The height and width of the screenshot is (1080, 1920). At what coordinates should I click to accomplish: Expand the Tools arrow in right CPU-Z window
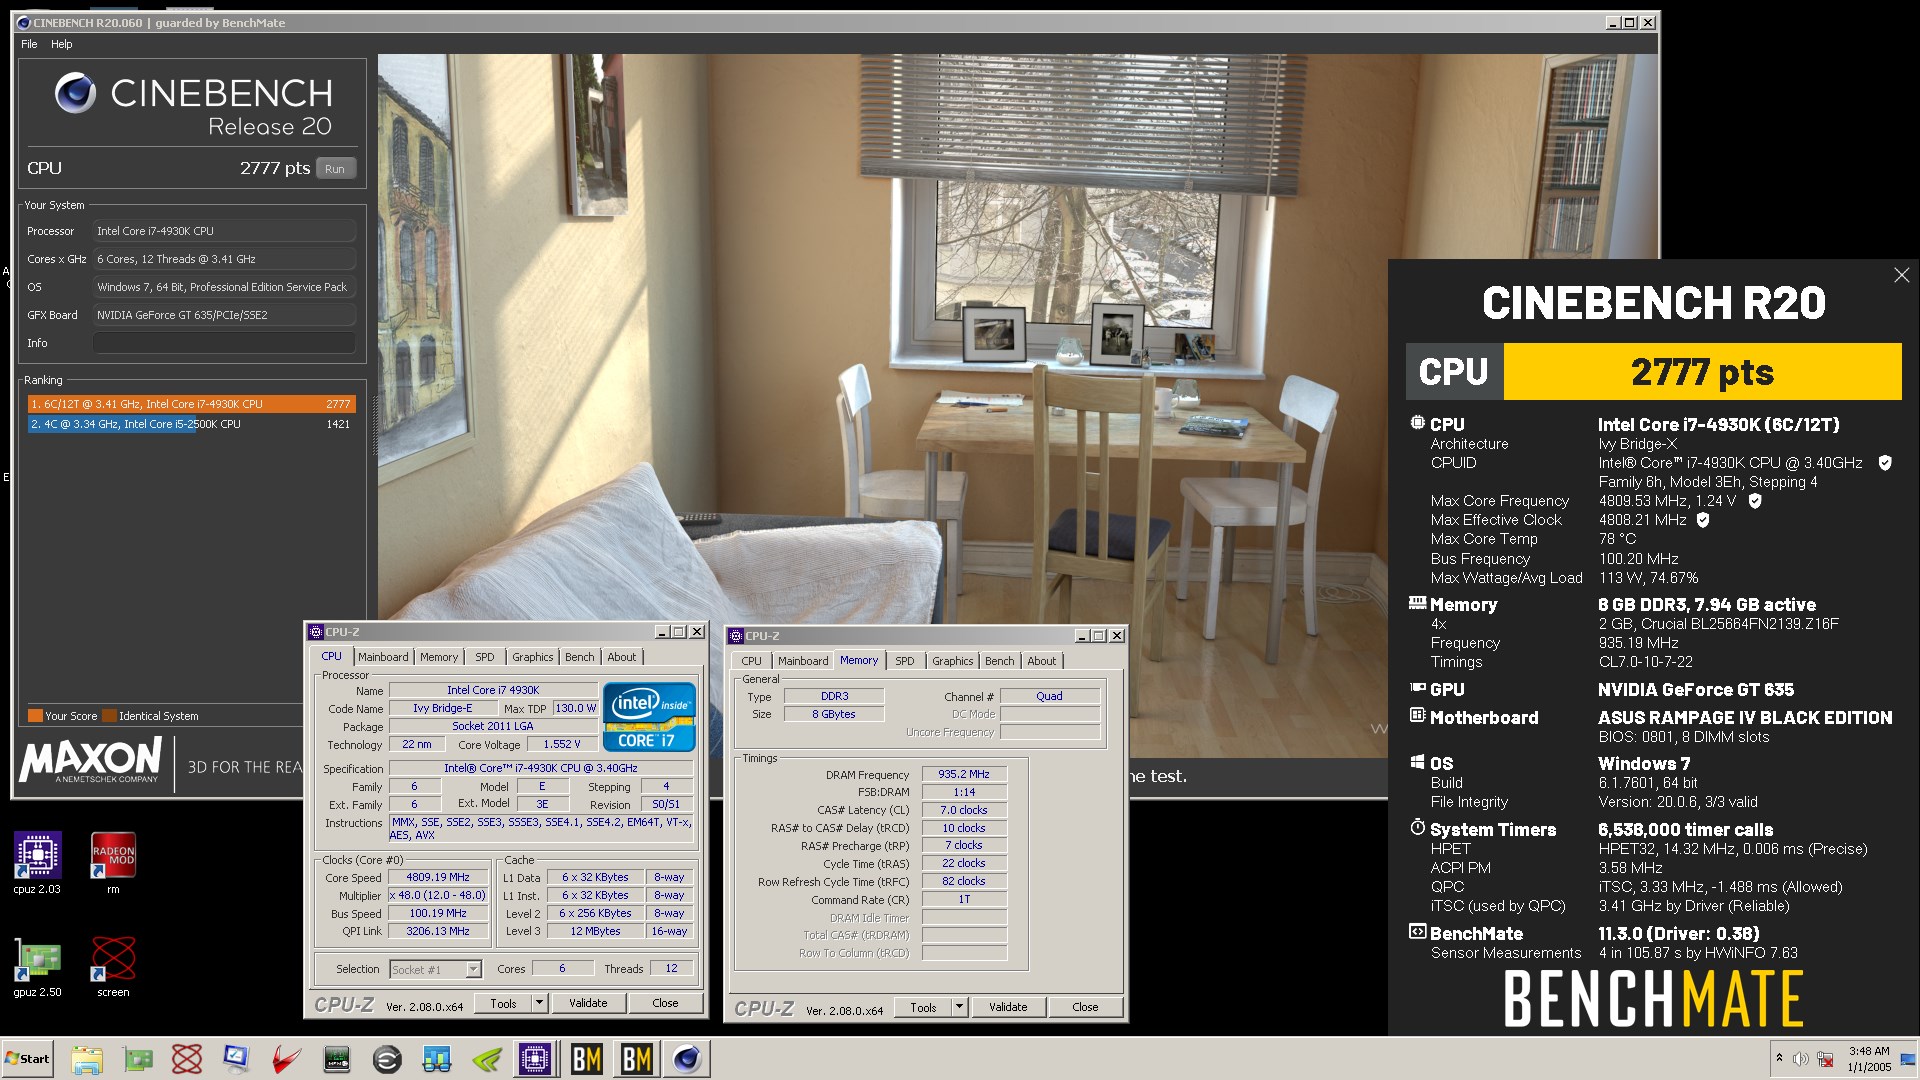click(x=959, y=1007)
